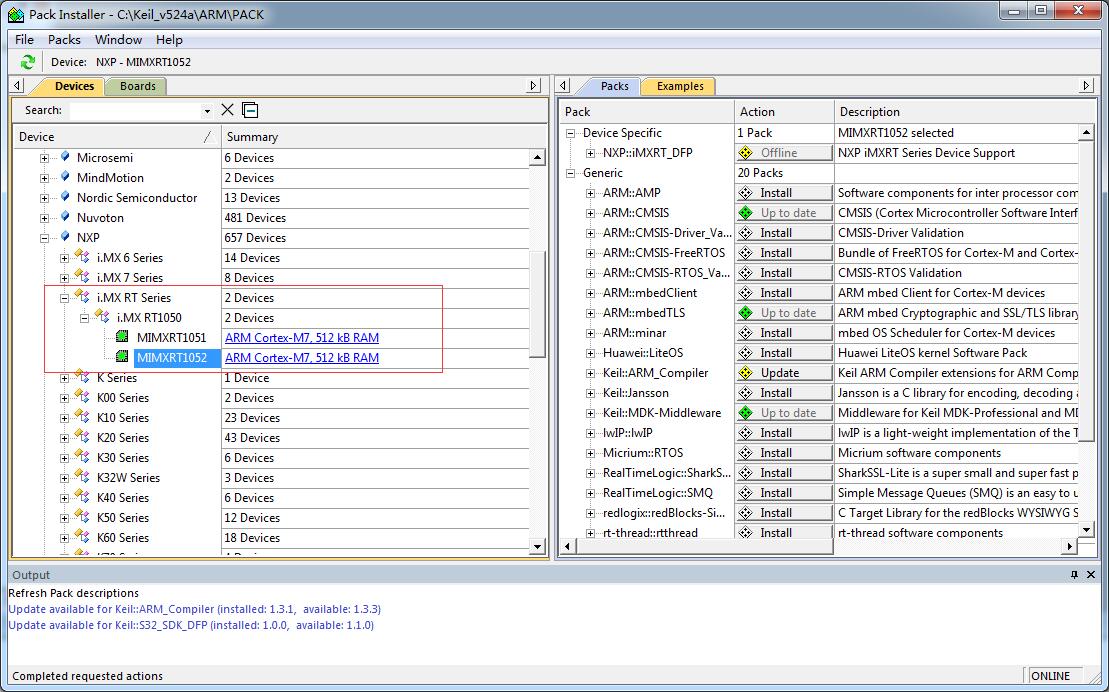This screenshot has height=692, width=1109.
Task: Click the Description column header
Action: [965, 111]
